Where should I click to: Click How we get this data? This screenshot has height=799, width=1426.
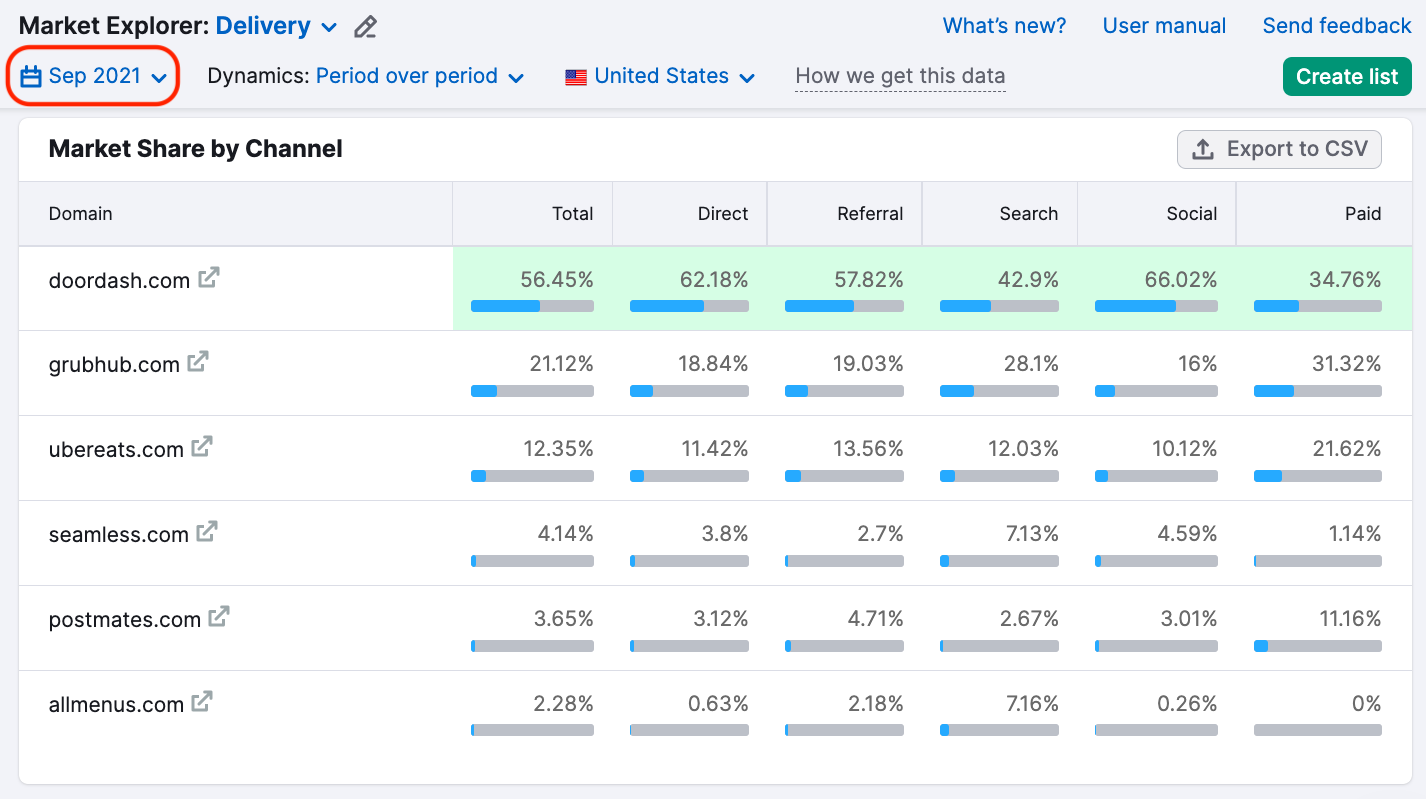pyautogui.click(x=900, y=76)
